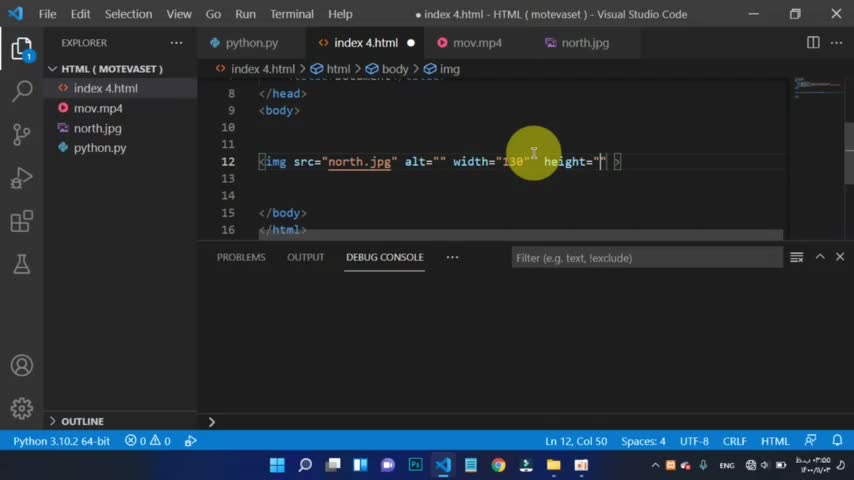Collapse the HTML (MOTEVASET) folder section
This screenshot has width=854, height=480.
coord(53,69)
